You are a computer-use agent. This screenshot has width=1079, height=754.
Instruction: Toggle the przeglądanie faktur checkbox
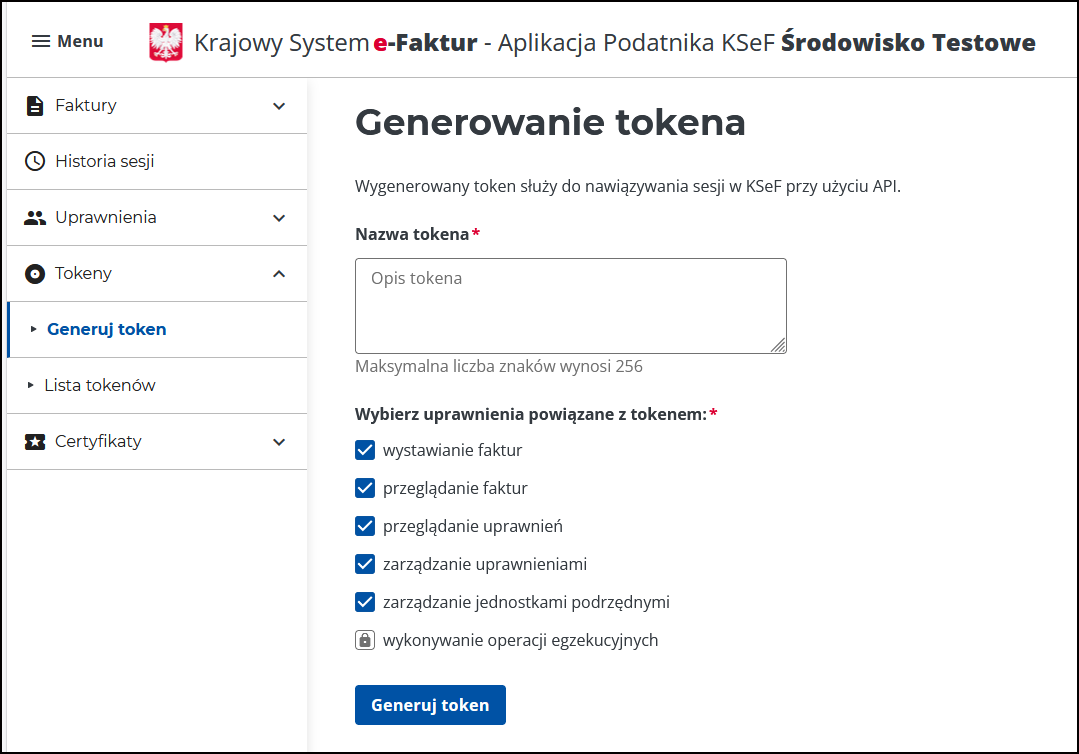364,488
